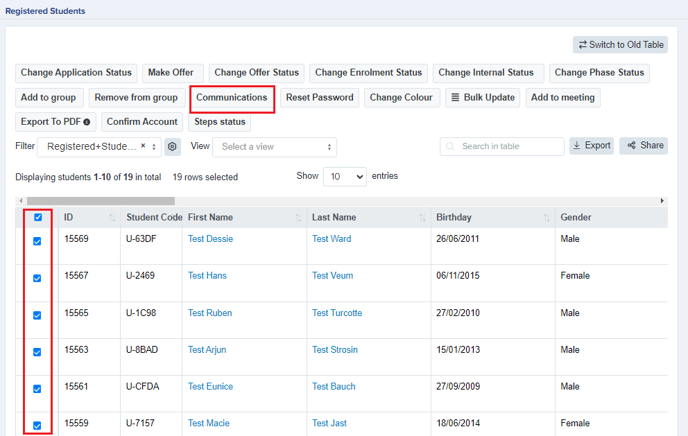Open the Communications action

(232, 97)
